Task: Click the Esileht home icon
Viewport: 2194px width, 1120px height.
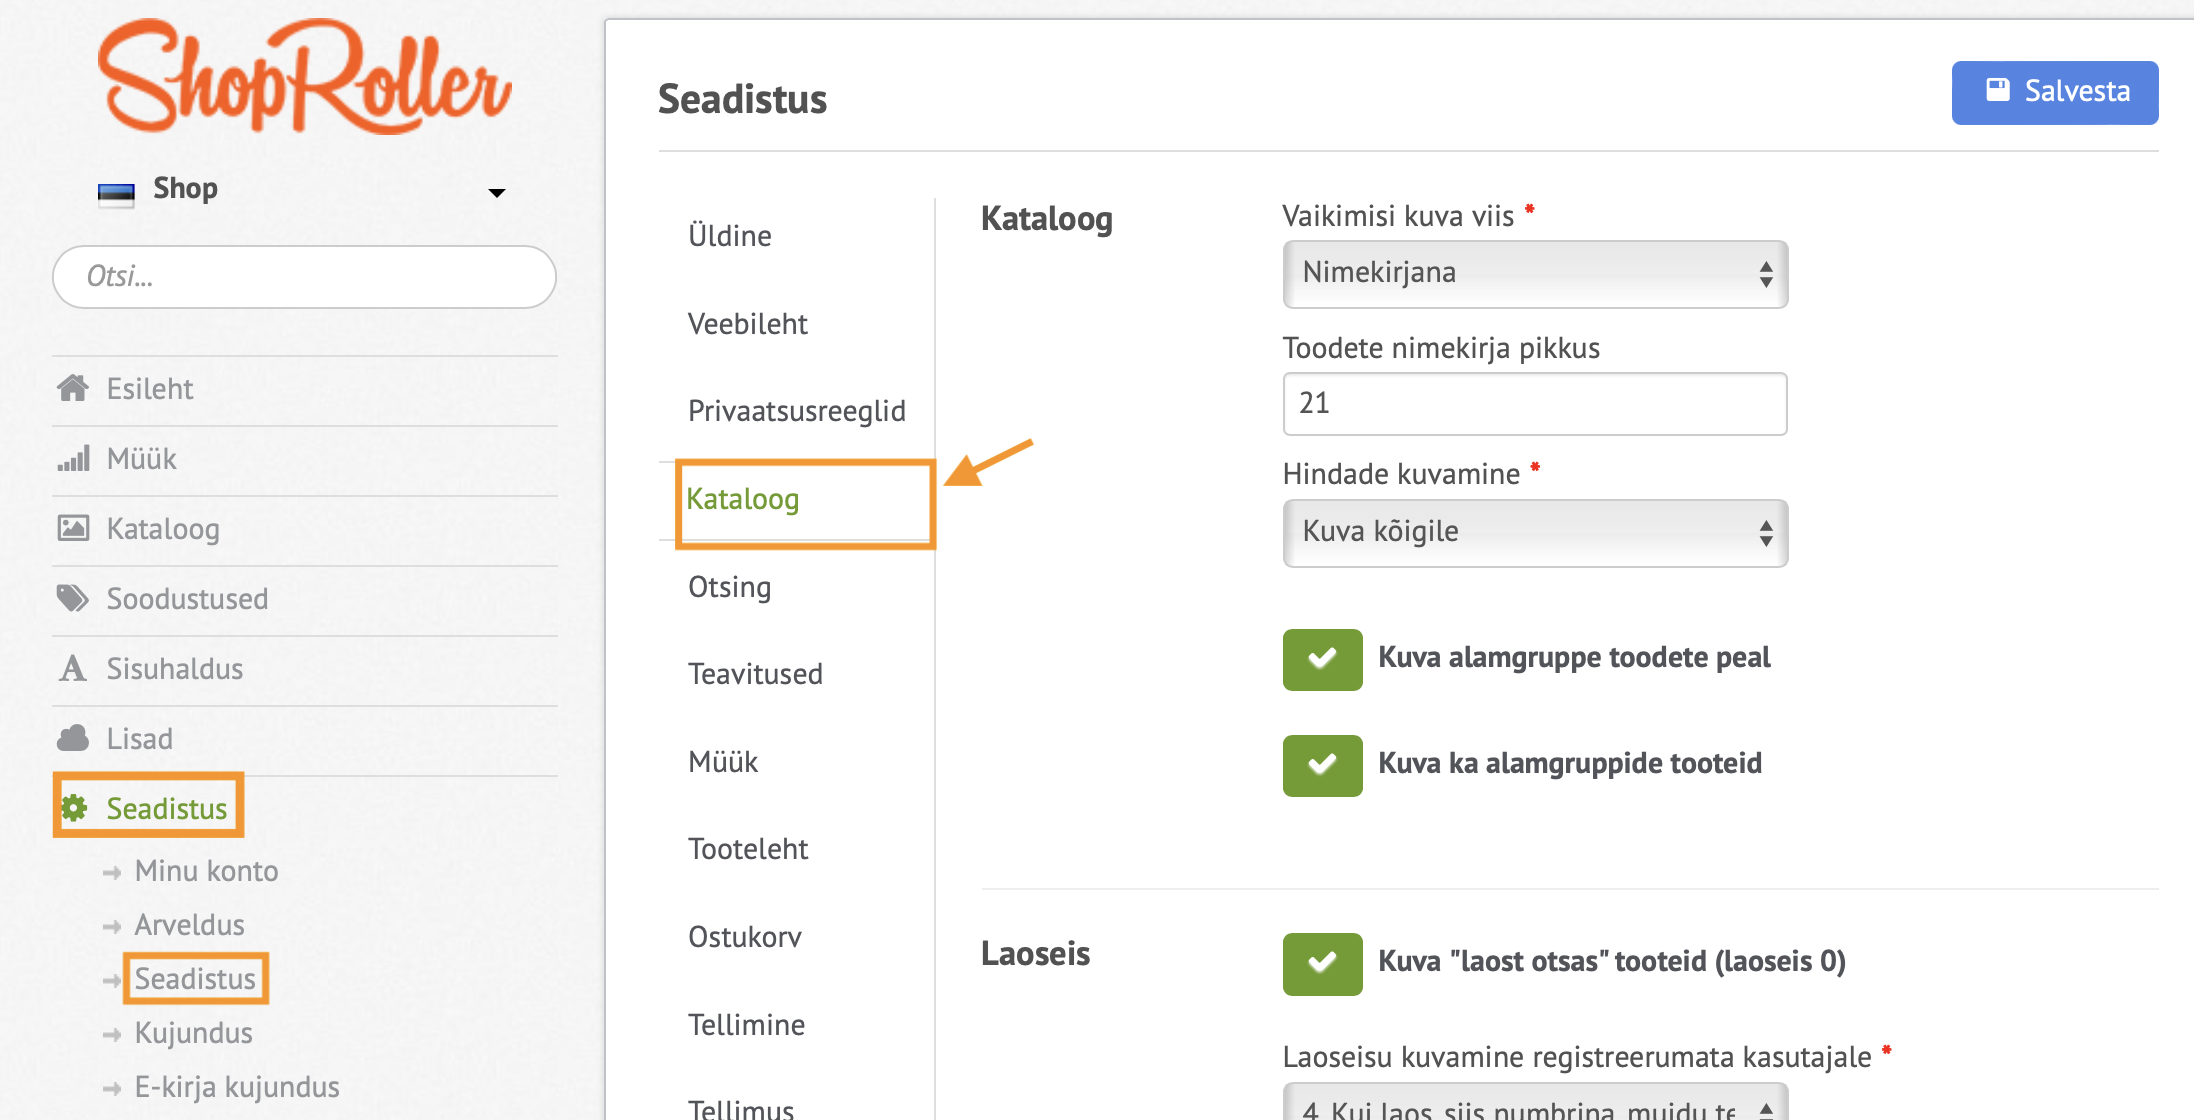Action: 72,388
